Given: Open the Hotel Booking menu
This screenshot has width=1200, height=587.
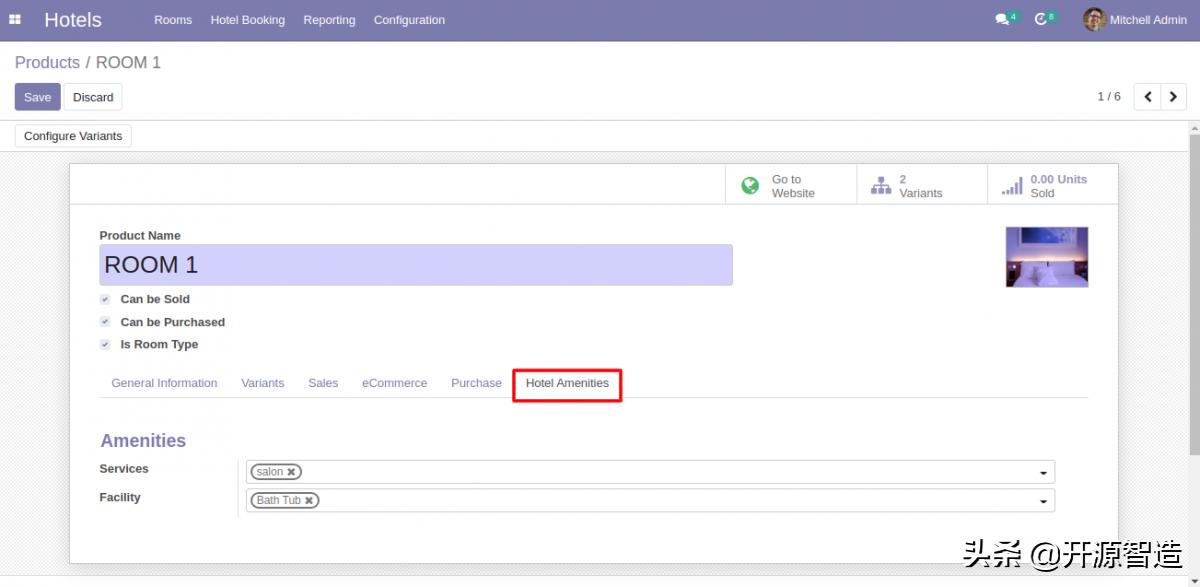Looking at the screenshot, I should [x=247, y=20].
